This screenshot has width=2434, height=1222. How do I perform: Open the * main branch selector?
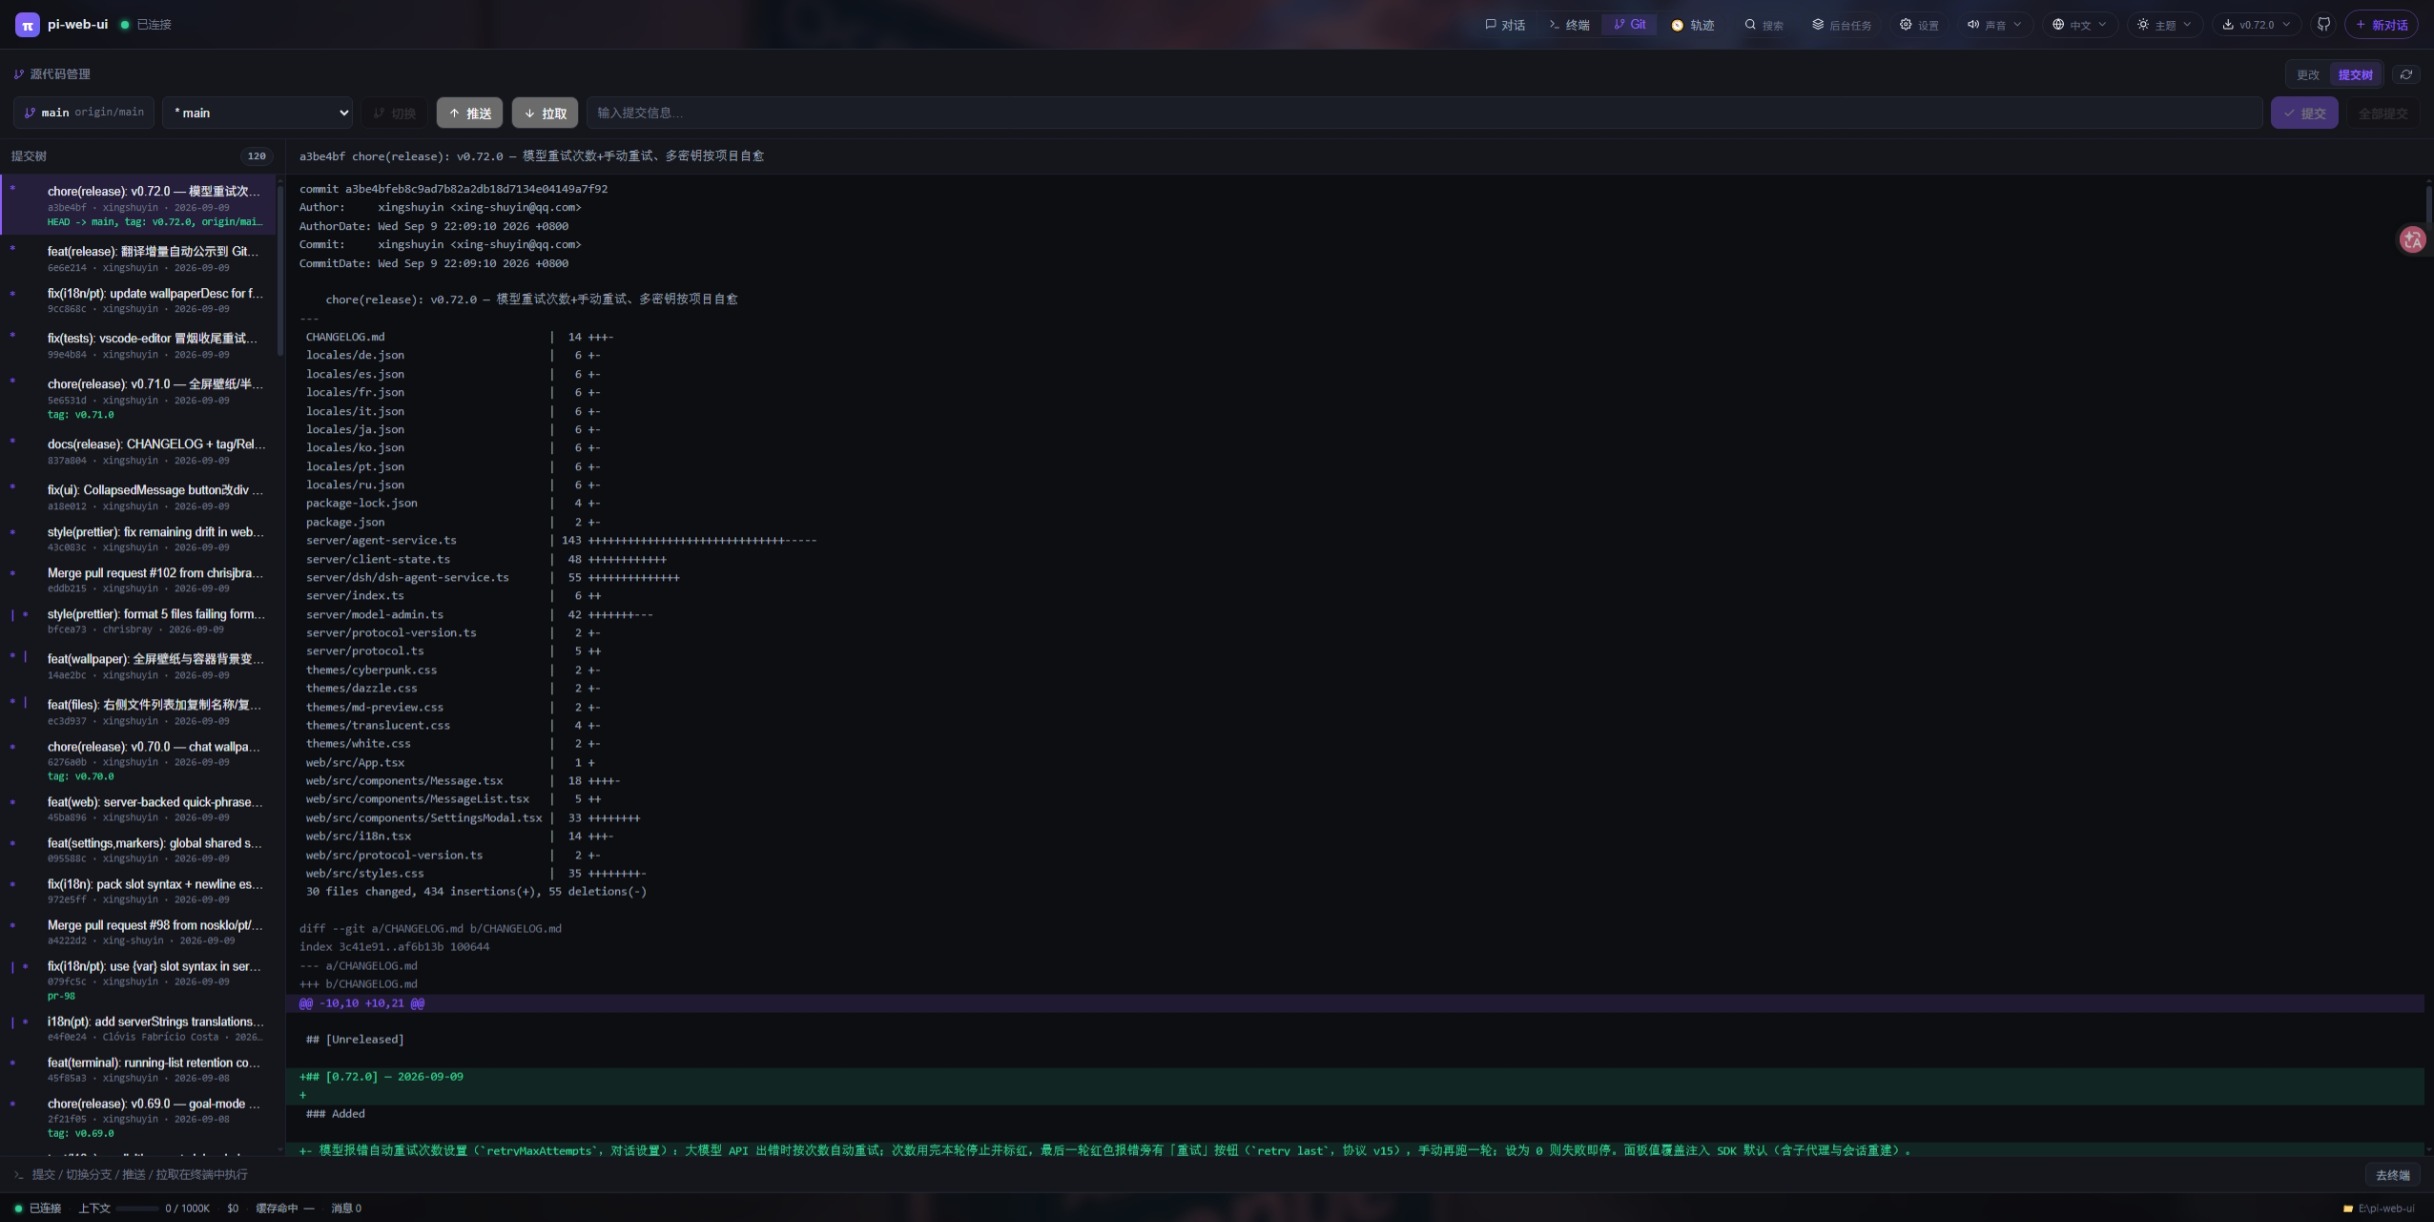pyautogui.click(x=258, y=113)
